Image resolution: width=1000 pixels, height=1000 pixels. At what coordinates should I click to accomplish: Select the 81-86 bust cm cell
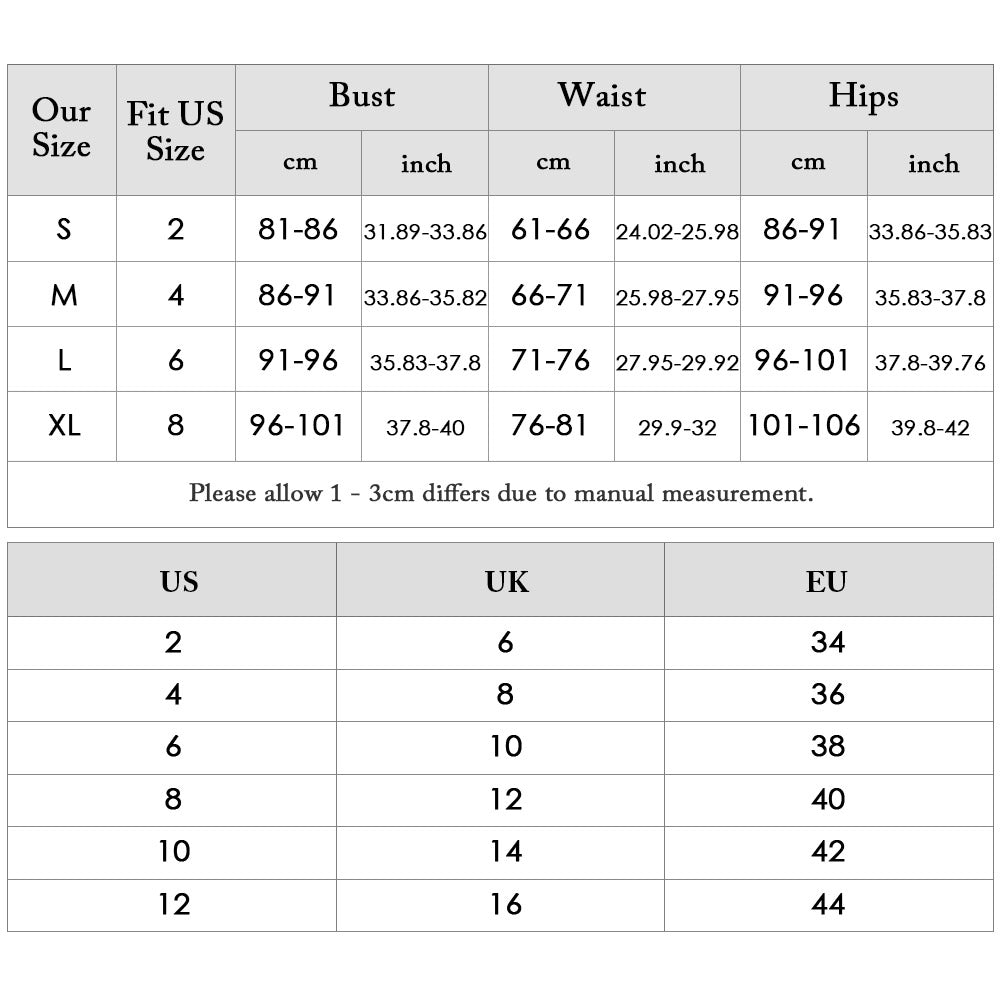pyautogui.click(x=298, y=229)
